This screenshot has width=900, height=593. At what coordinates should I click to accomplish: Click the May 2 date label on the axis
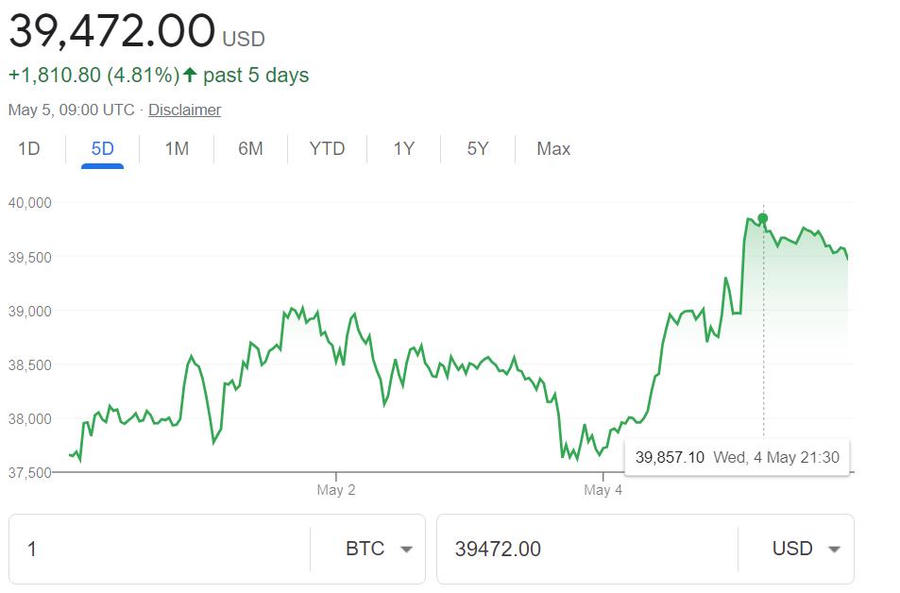[x=336, y=490]
